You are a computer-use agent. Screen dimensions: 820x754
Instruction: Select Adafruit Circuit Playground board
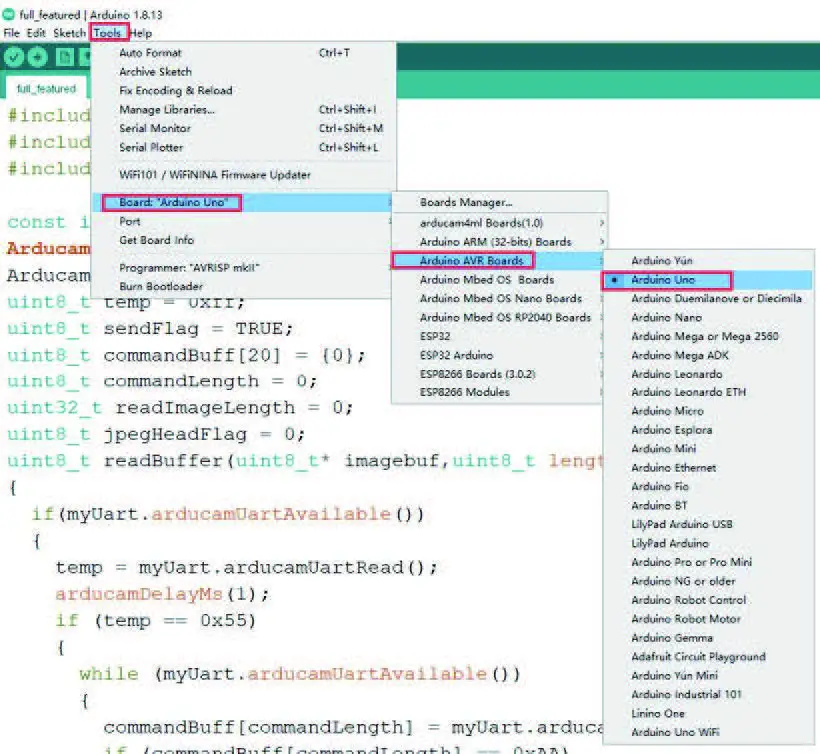pos(708,657)
